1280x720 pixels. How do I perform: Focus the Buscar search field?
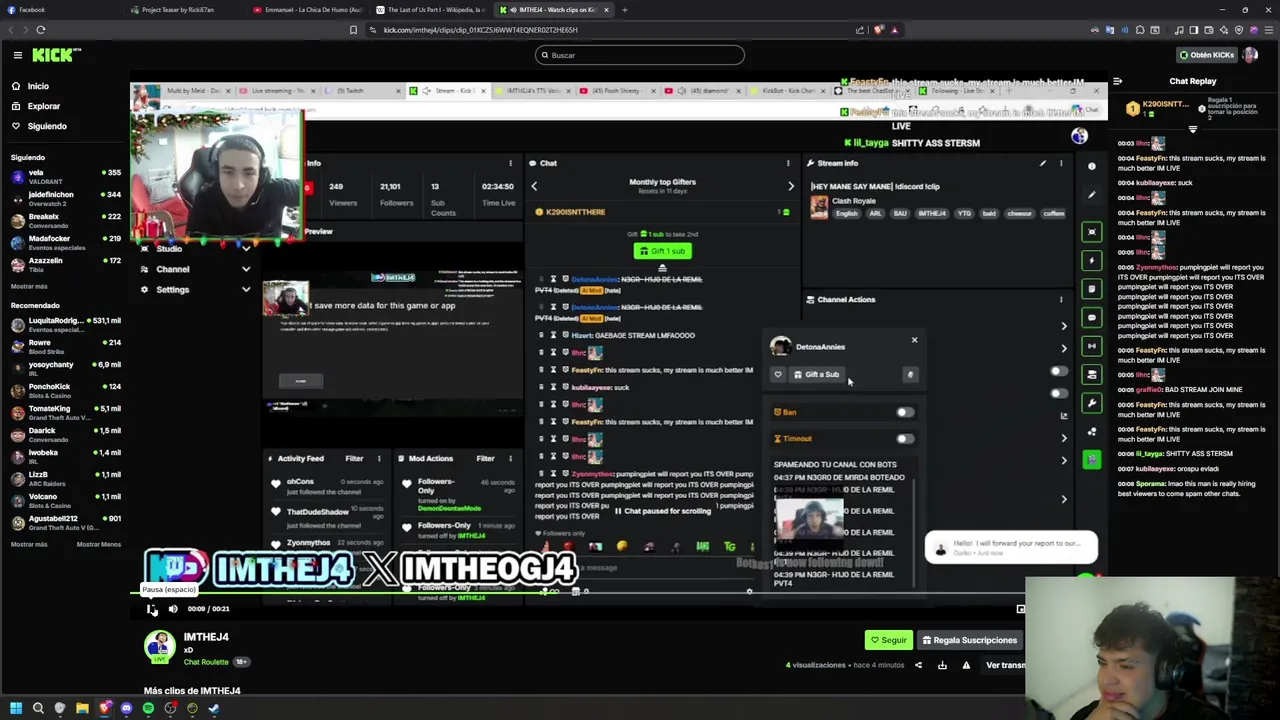coord(640,55)
